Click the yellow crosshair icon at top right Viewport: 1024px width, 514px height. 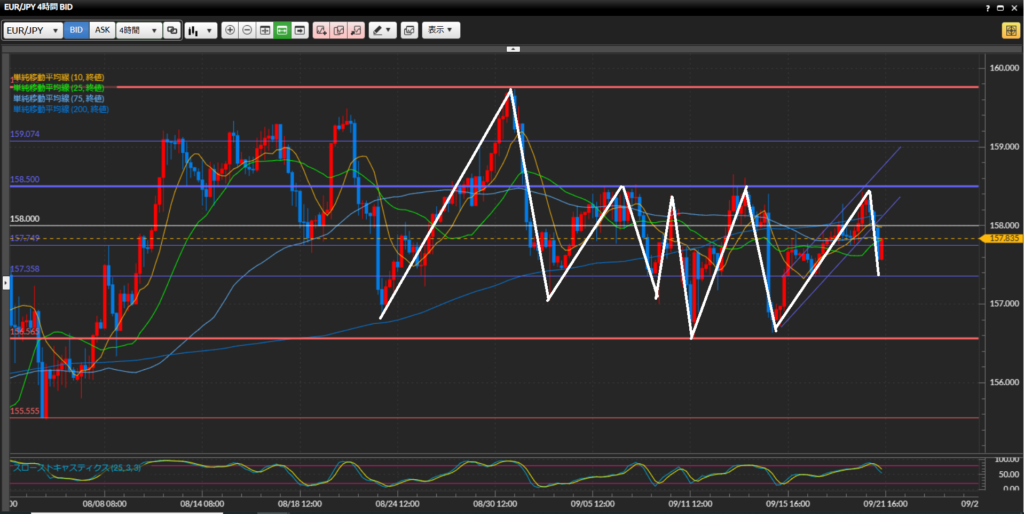(1010, 30)
